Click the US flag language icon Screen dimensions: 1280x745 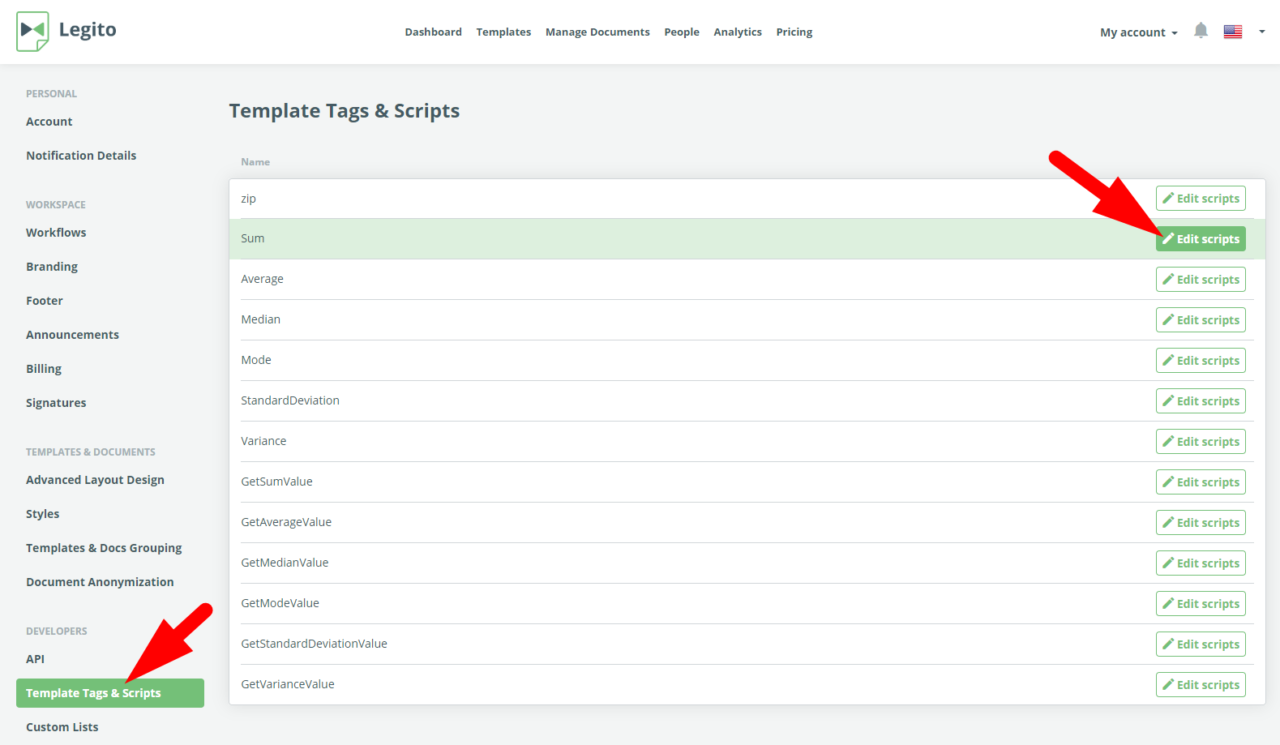1232,31
